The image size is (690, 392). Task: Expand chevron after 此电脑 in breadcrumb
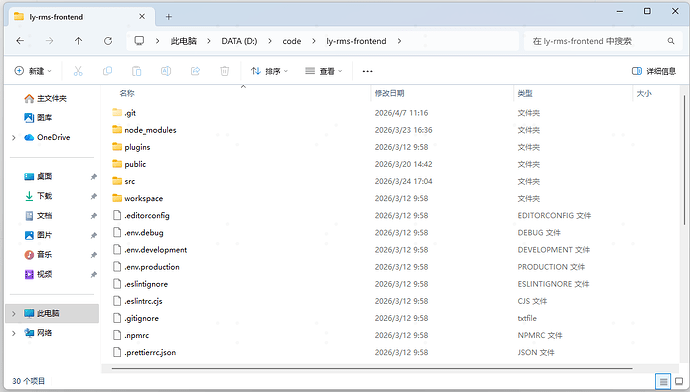[209, 41]
